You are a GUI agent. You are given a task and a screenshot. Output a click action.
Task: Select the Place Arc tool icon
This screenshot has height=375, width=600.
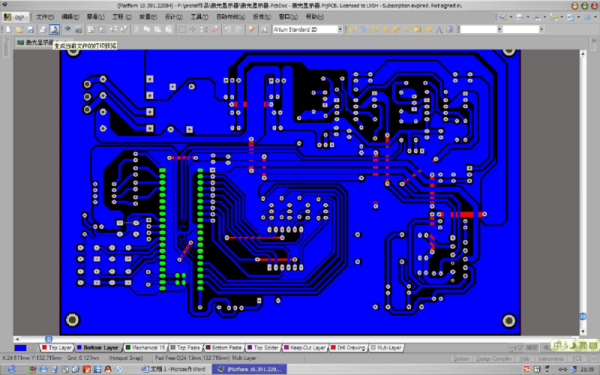pyautogui.click(x=406, y=29)
